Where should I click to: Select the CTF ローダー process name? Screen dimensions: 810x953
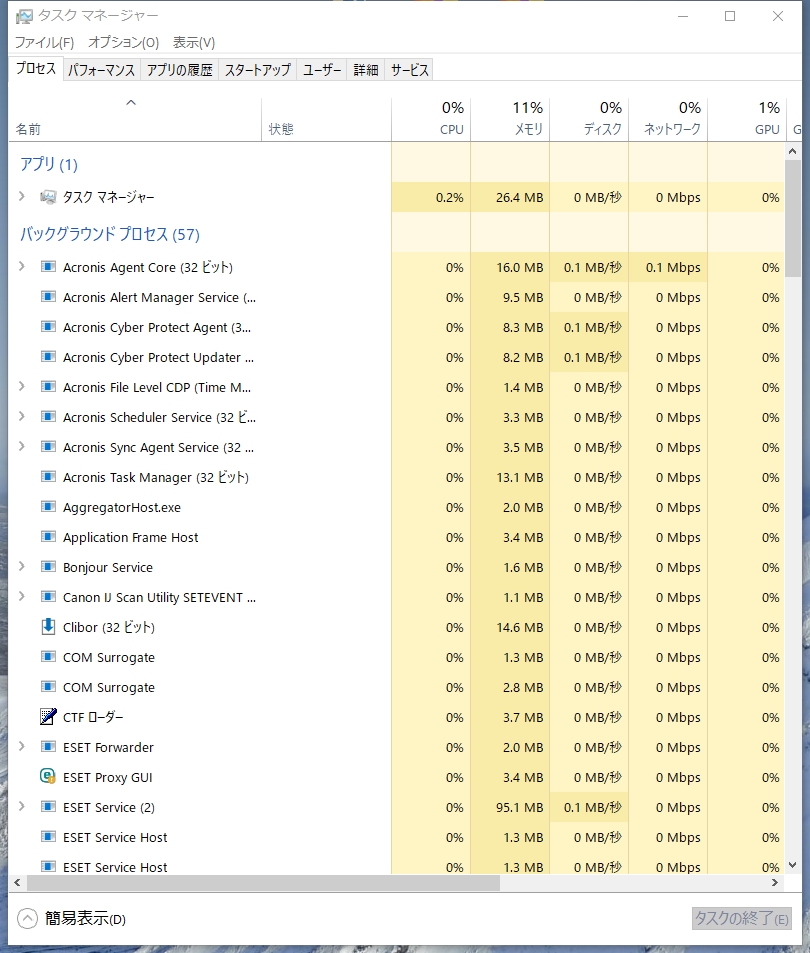tap(93, 717)
